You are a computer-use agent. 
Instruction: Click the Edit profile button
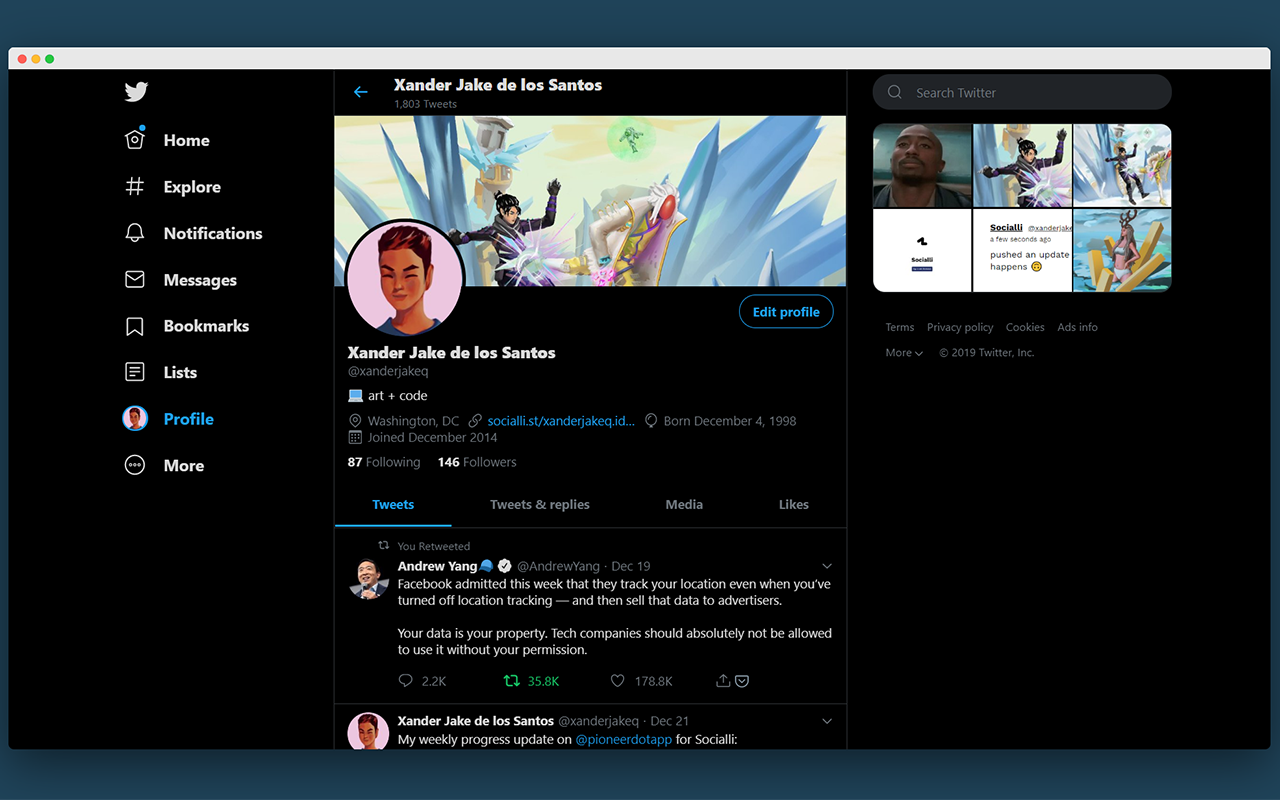[786, 312]
